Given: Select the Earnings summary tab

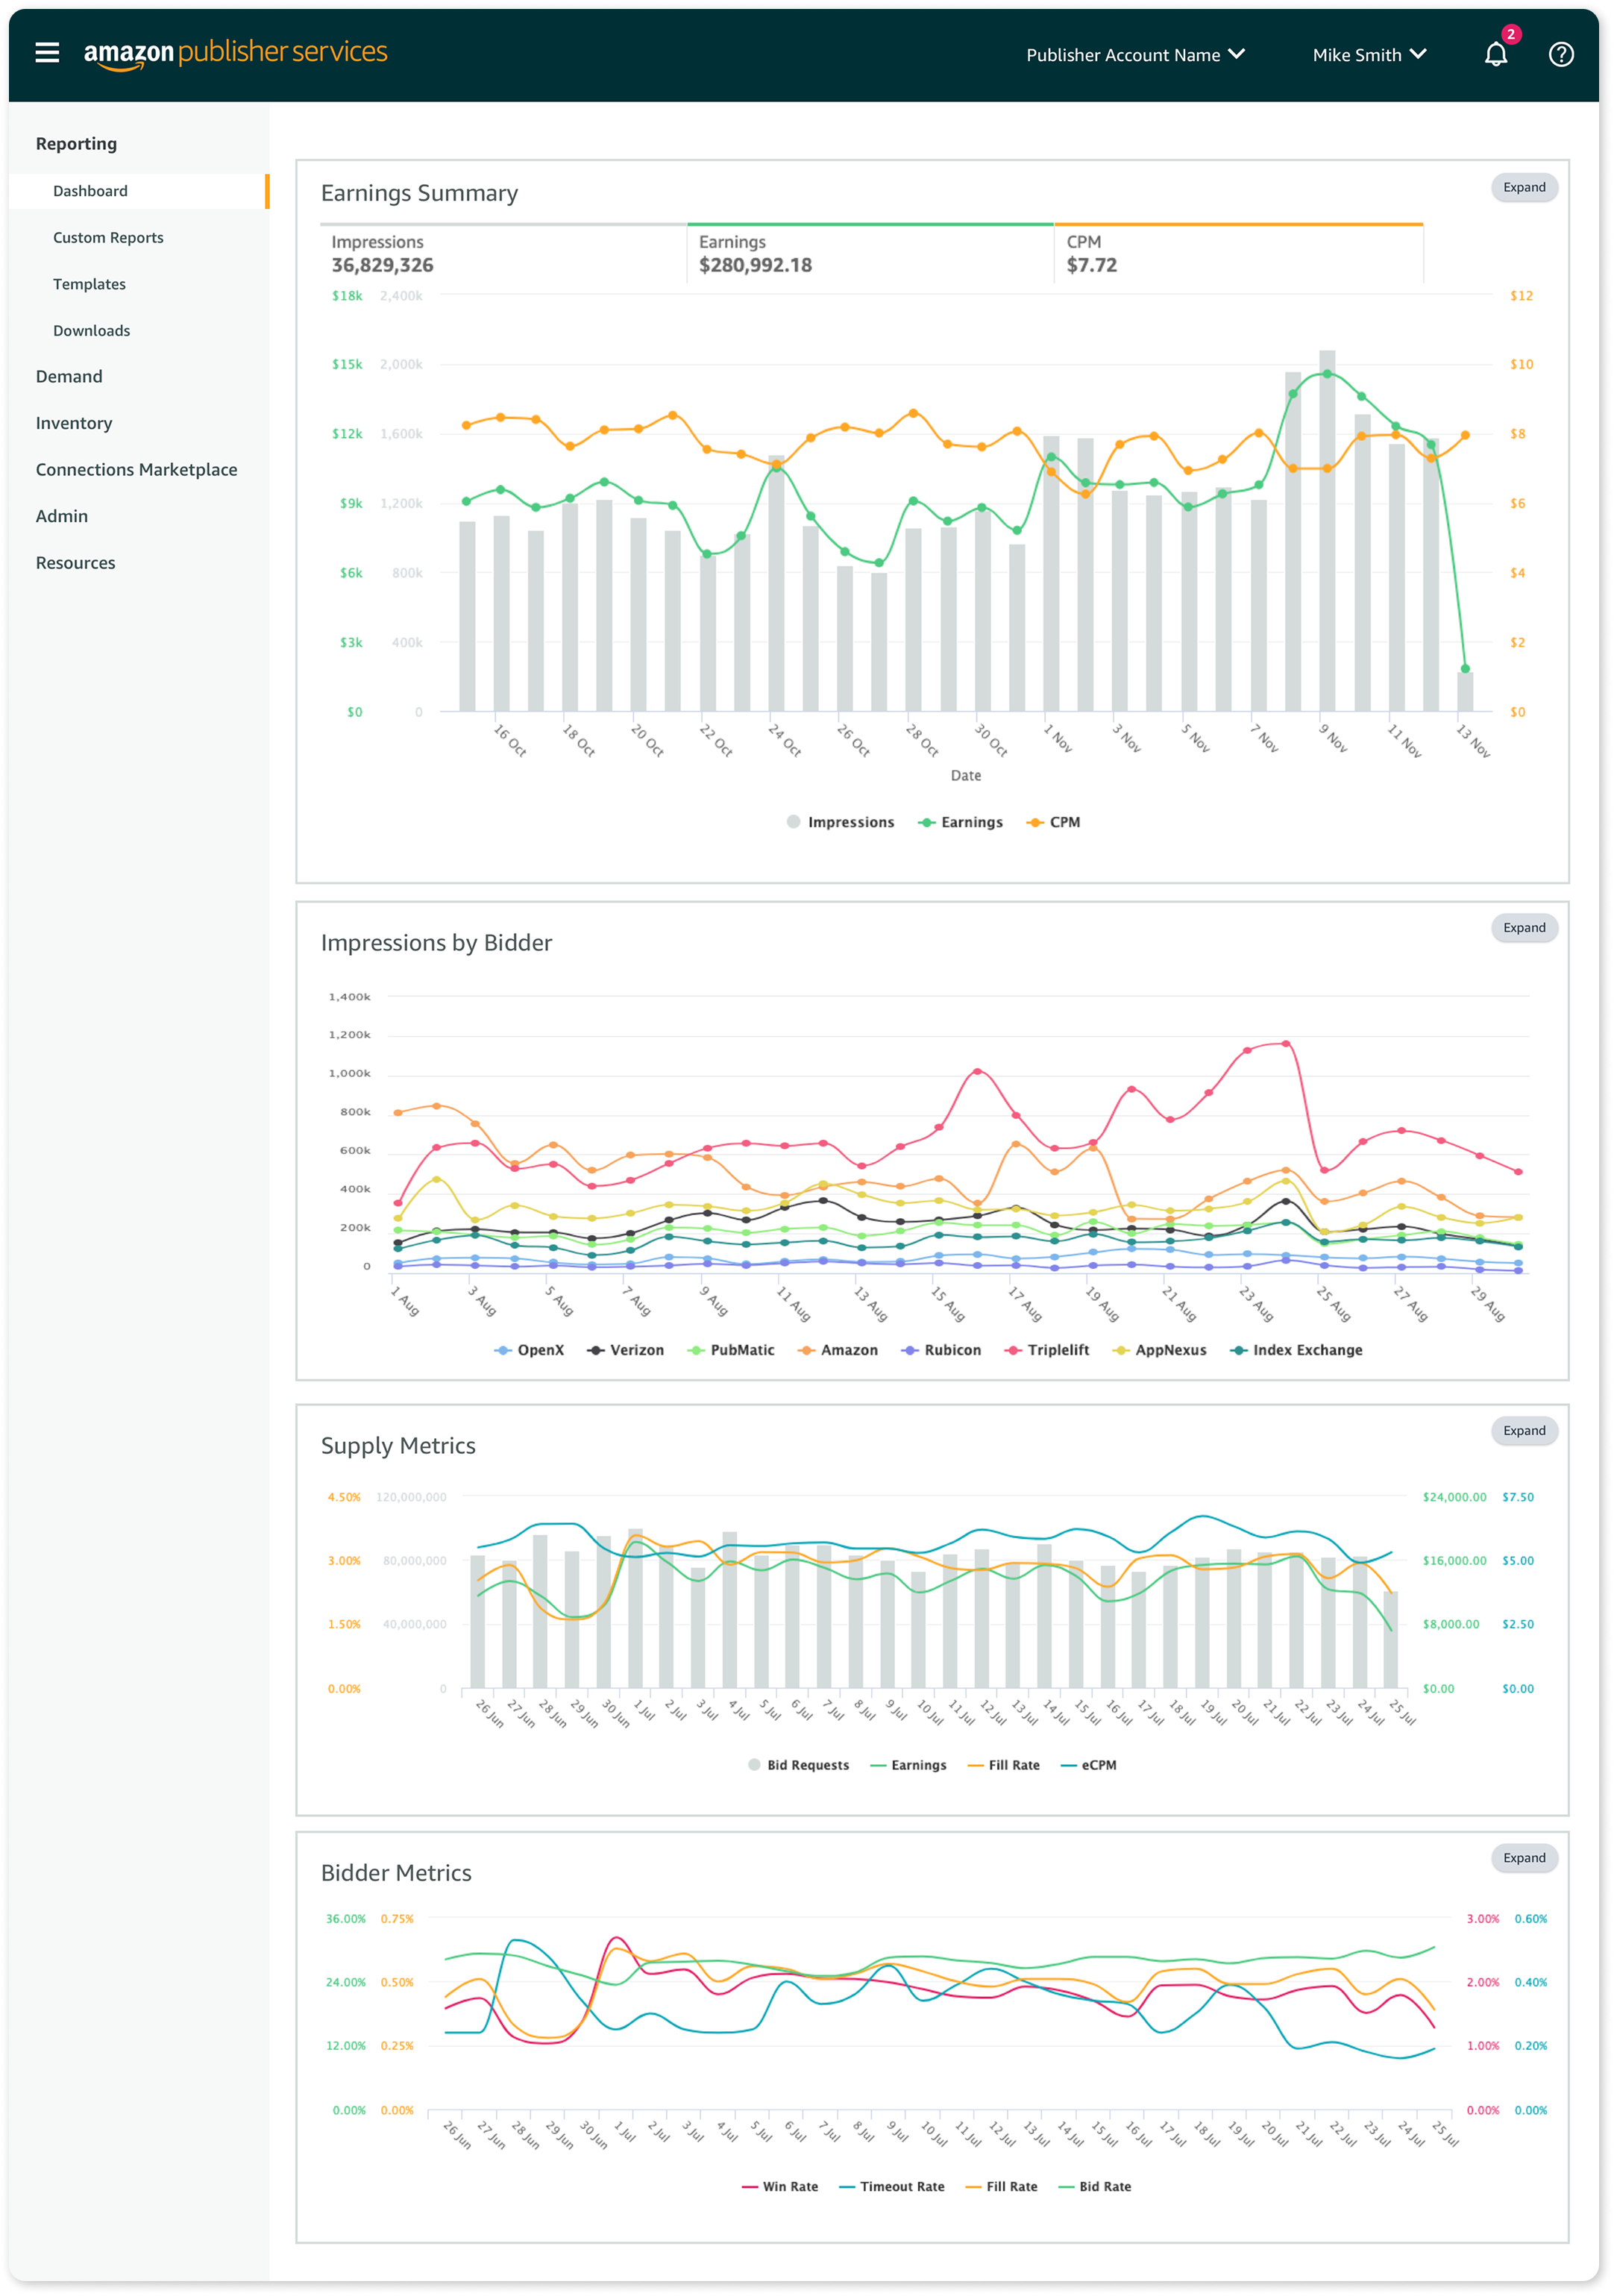Looking at the screenshot, I should pos(869,254).
